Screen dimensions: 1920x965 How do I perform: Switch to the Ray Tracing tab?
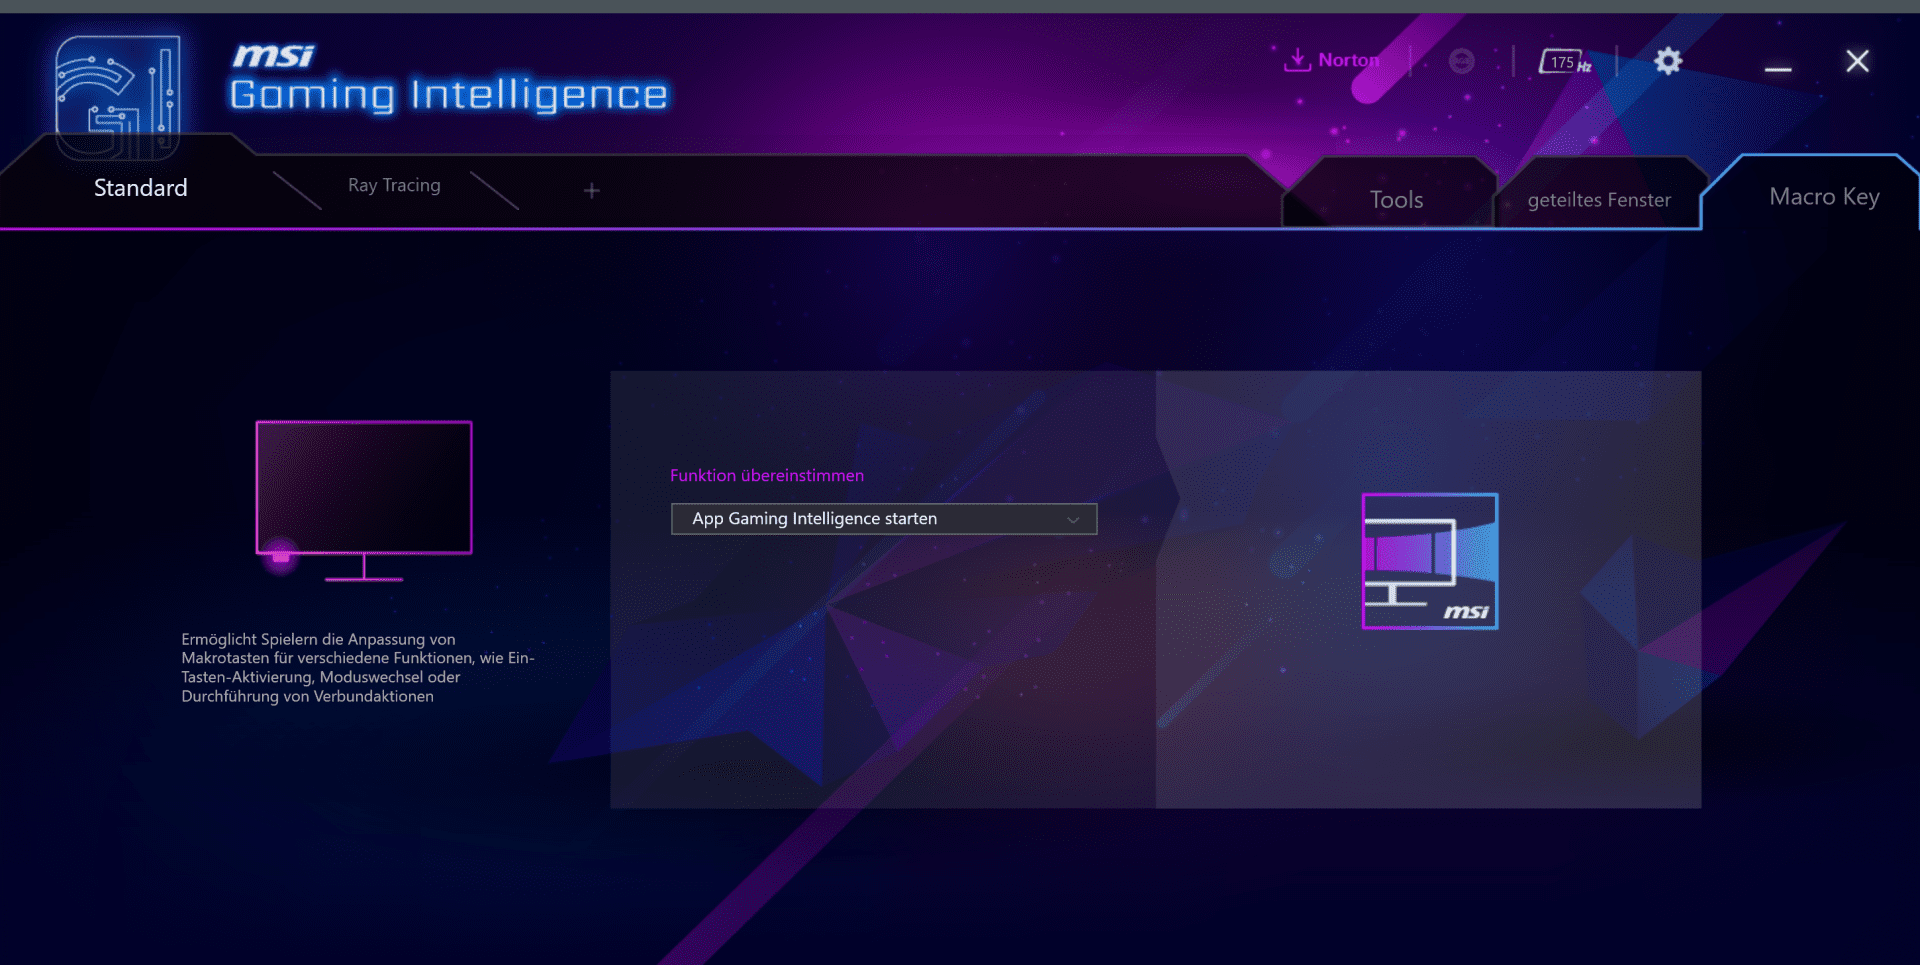pyautogui.click(x=394, y=185)
